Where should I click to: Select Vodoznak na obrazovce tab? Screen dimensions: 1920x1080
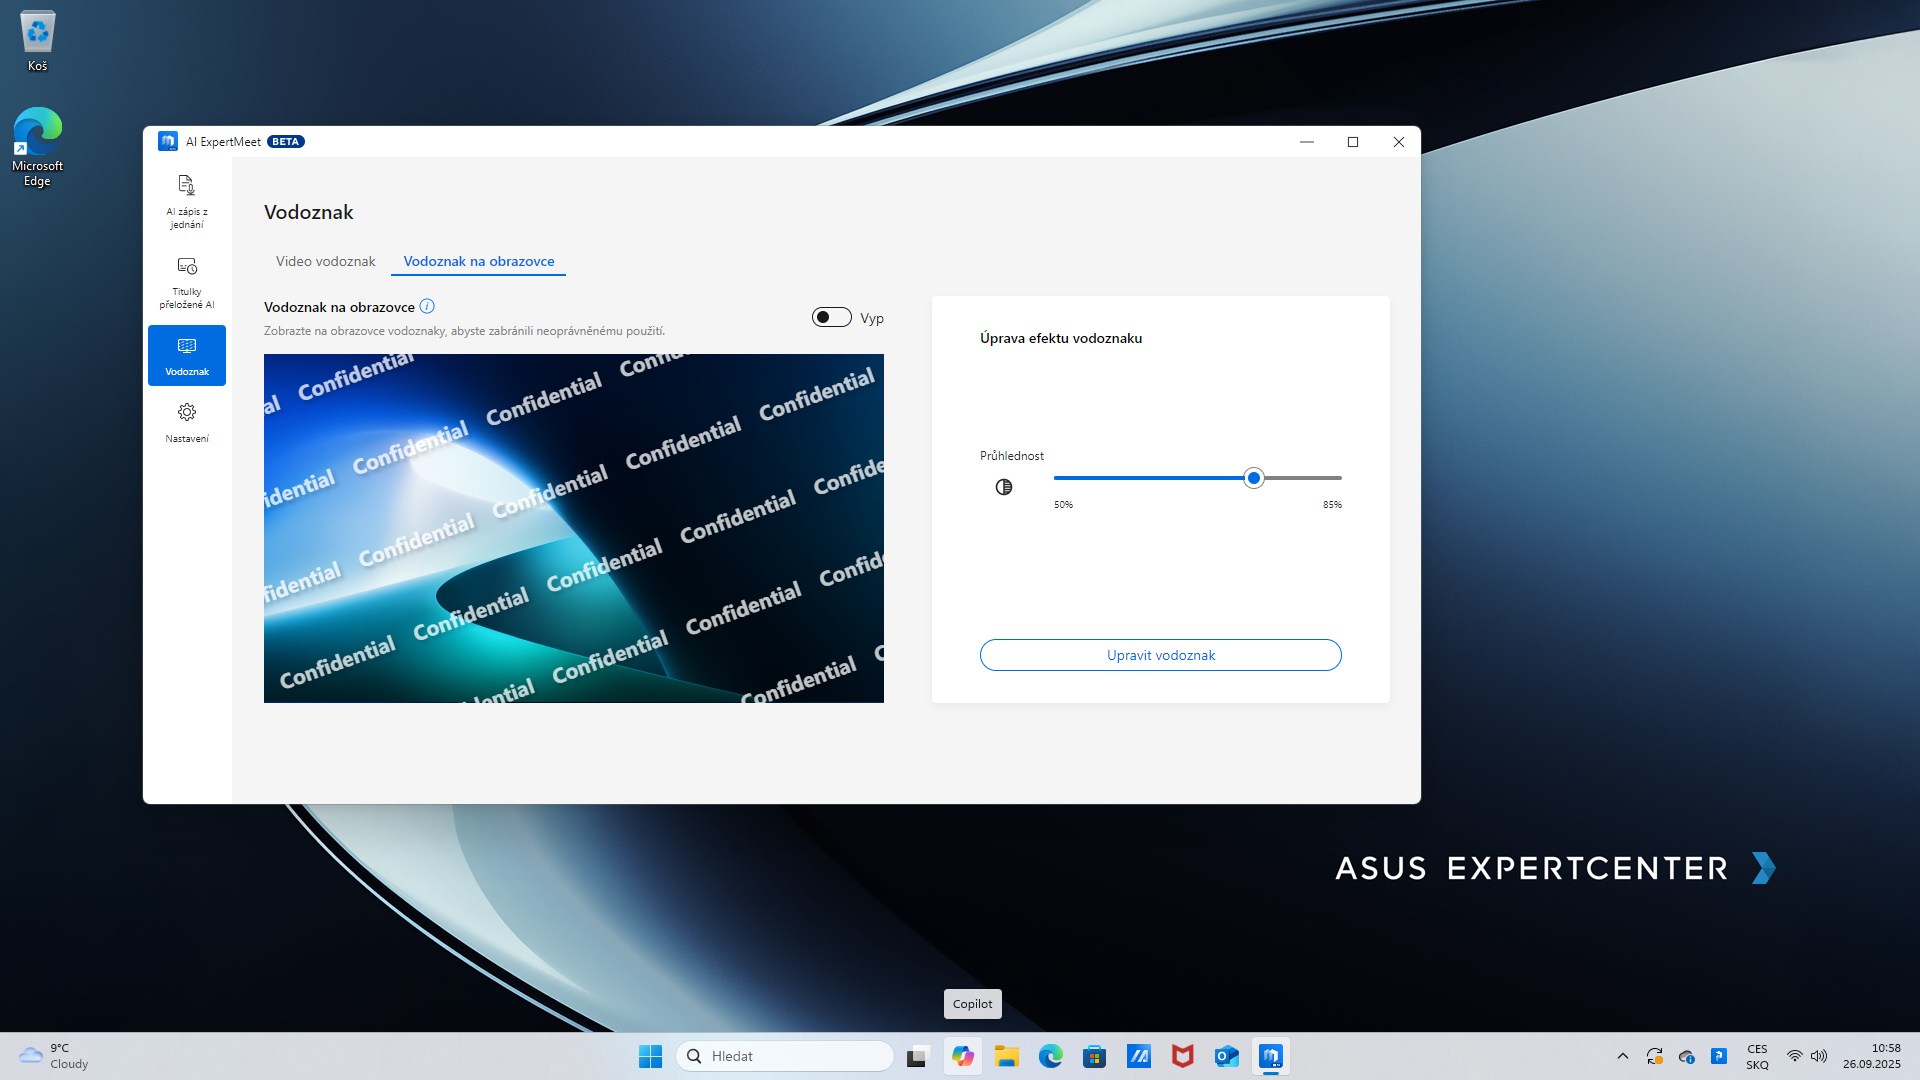click(478, 261)
